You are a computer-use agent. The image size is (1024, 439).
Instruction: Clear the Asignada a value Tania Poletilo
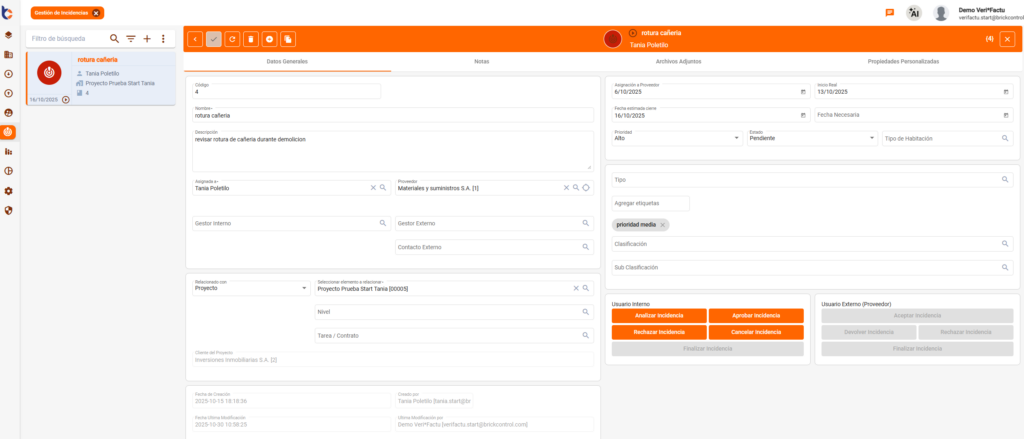(x=373, y=188)
